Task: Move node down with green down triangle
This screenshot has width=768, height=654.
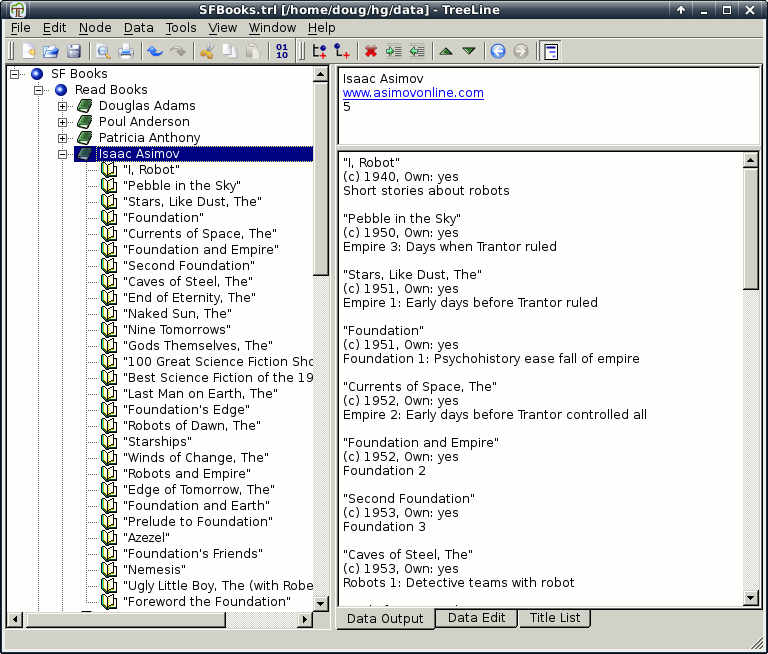Action: click(469, 51)
